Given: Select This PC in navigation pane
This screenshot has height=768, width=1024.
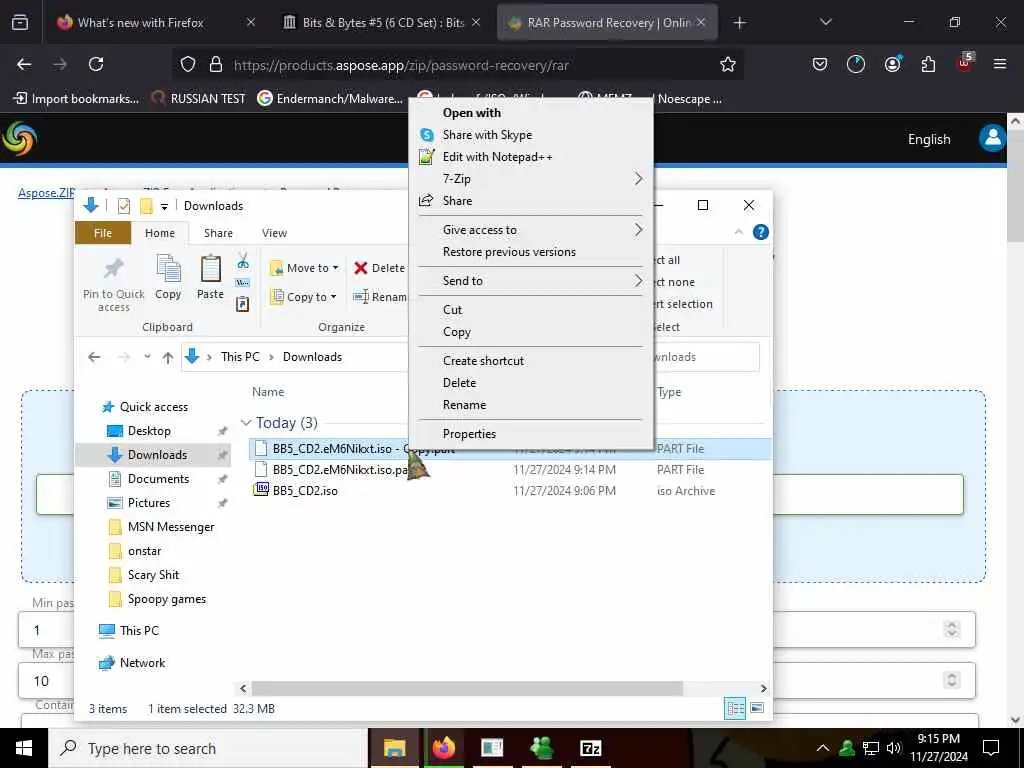Looking at the screenshot, I should [x=138, y=630].
